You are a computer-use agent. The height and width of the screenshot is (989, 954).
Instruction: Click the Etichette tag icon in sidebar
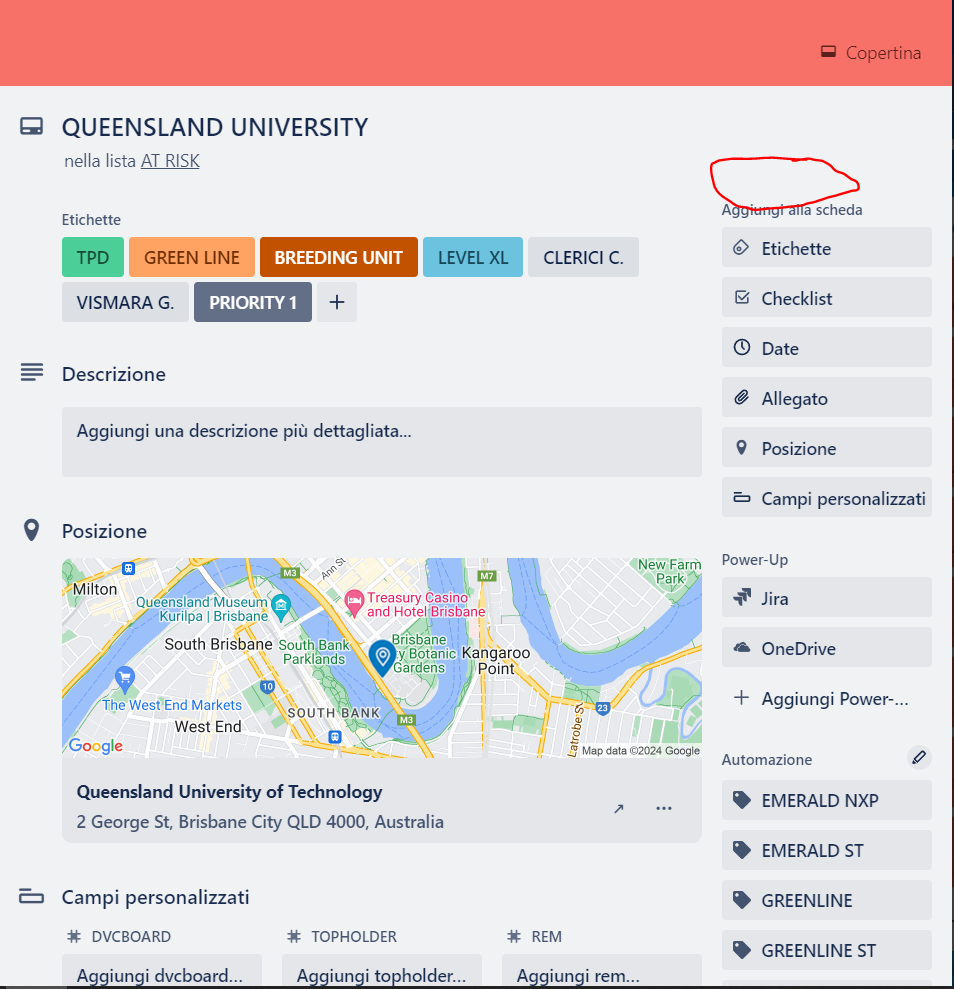pos(742,247)
